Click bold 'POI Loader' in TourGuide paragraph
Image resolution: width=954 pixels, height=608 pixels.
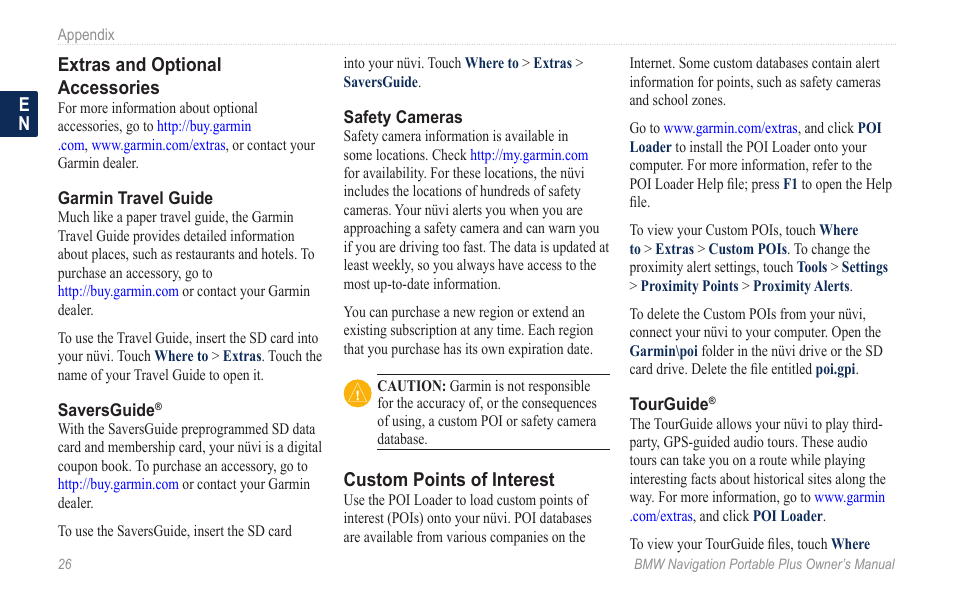(x=788, y=516)
